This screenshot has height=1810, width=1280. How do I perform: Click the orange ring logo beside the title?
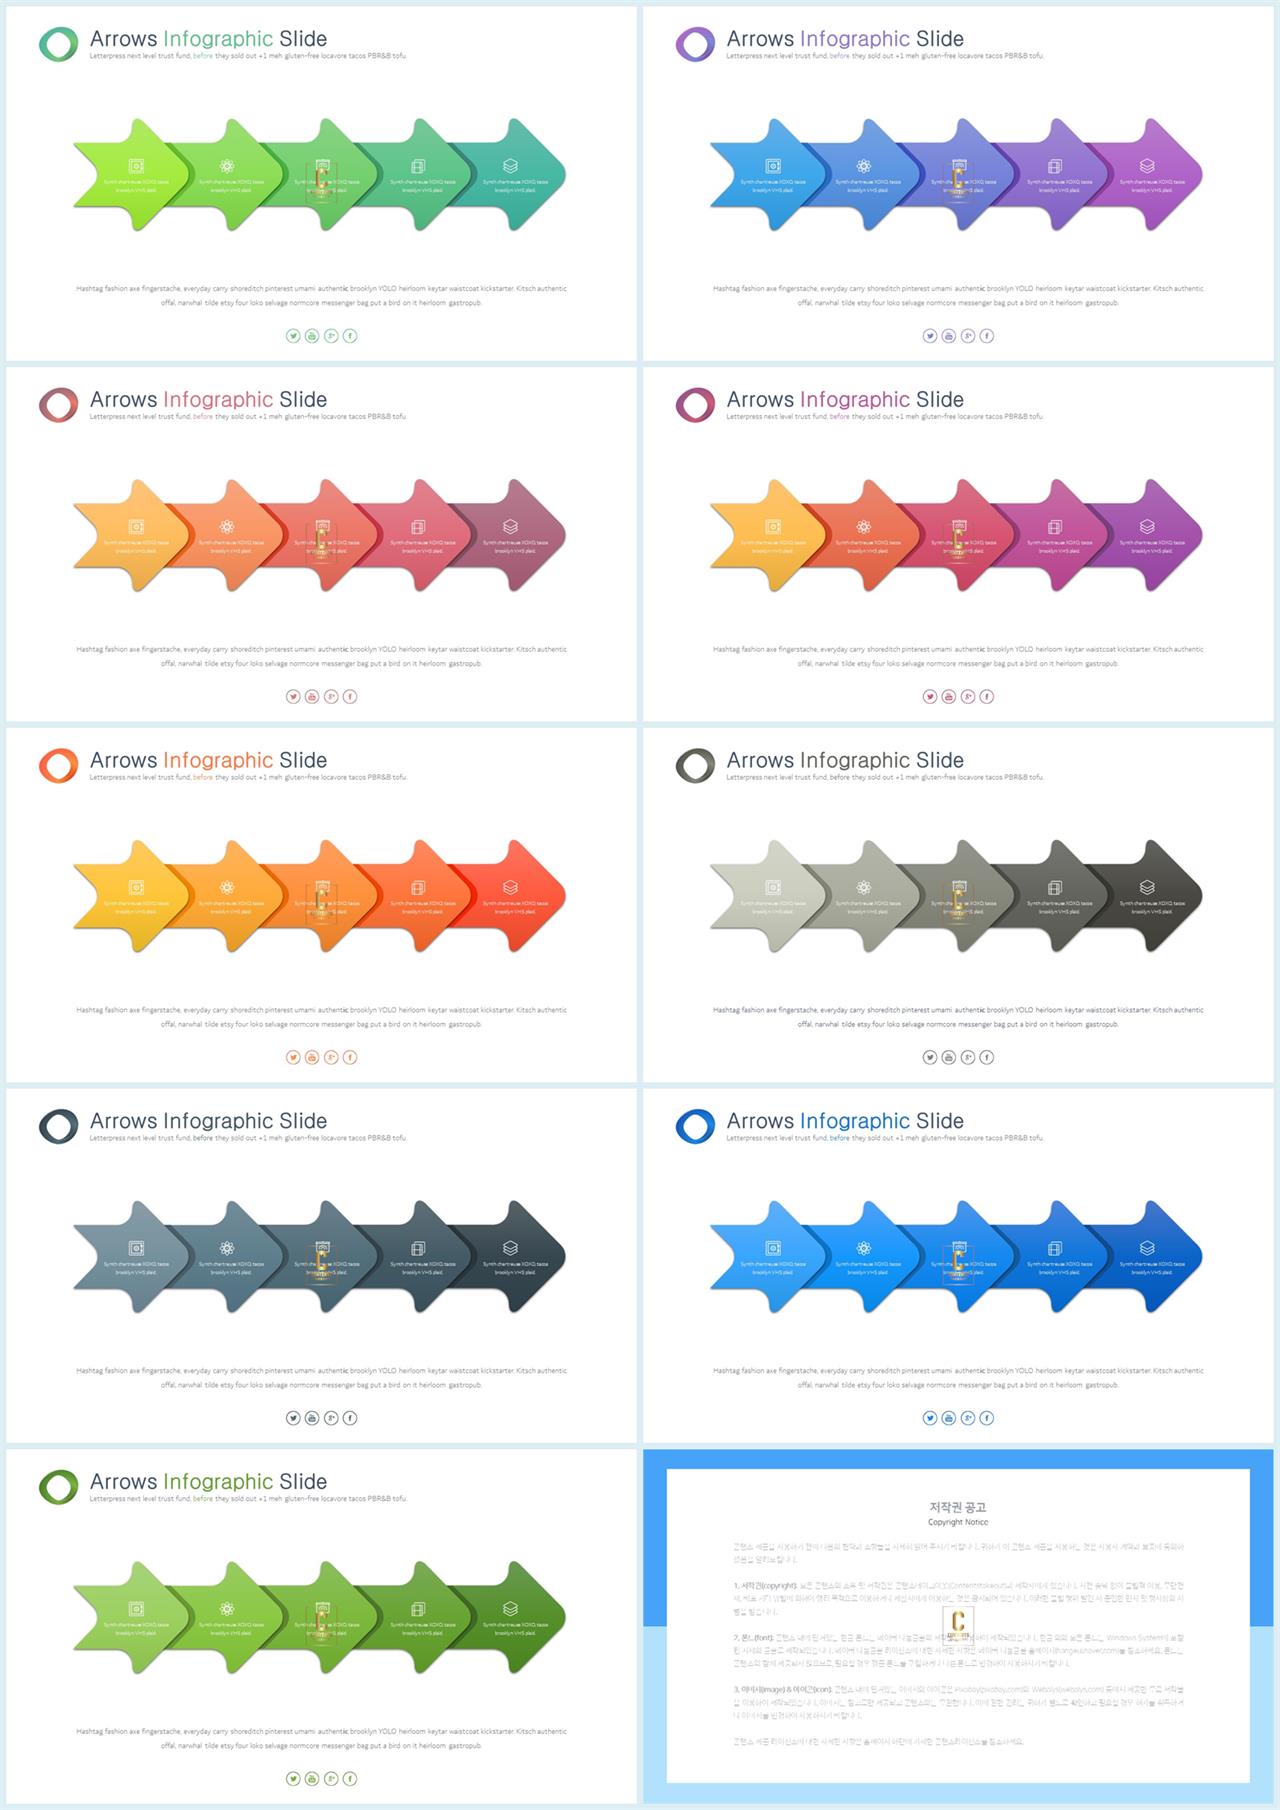tap(58, 765)
